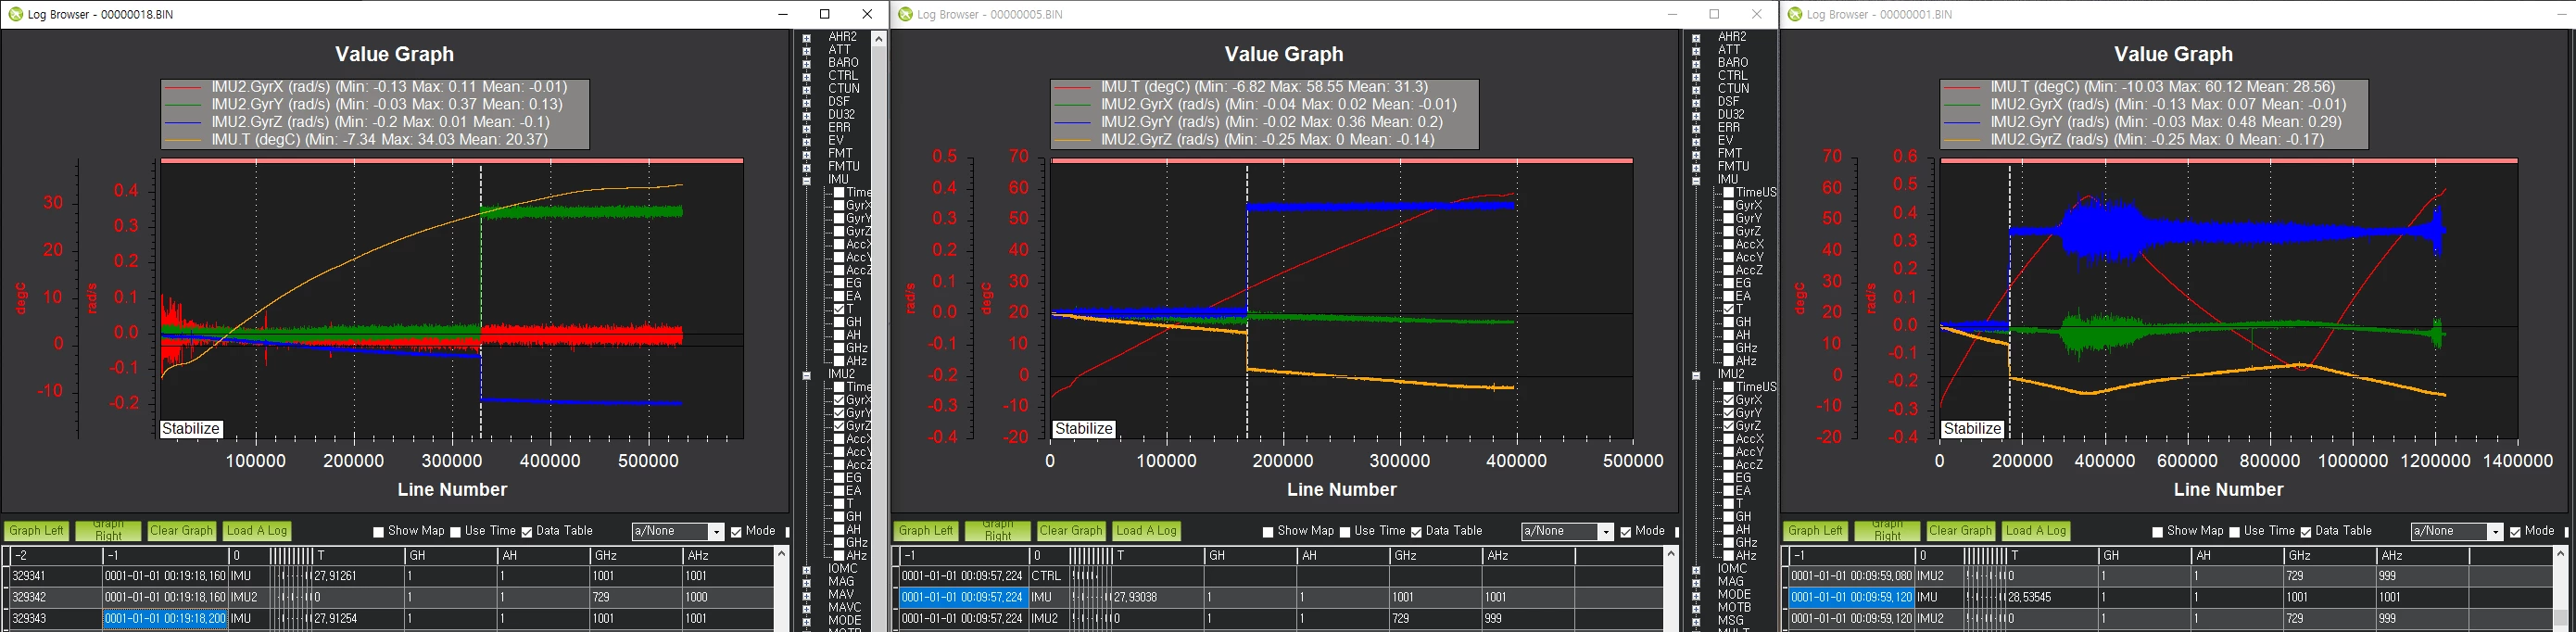Uncheck IMU2 GyrX in the 00000018.BIN tree
Viewport: 2576px width, 632px height.
click(840, 400)
